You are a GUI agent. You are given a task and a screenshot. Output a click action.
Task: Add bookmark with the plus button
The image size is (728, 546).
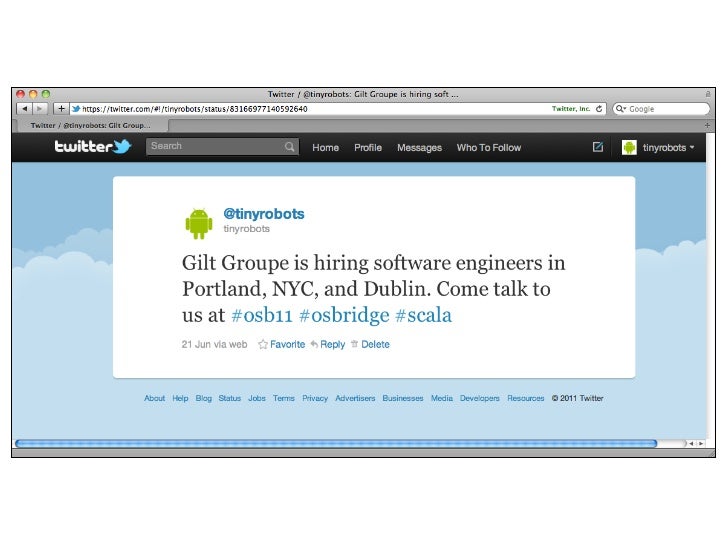(61, 109)
